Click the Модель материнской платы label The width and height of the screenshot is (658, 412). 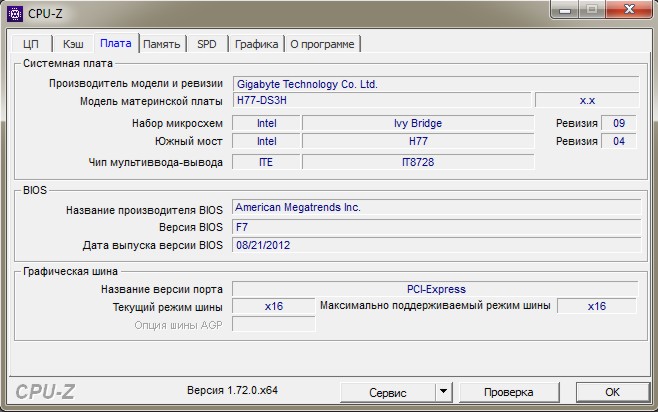[x=151, y=102]
